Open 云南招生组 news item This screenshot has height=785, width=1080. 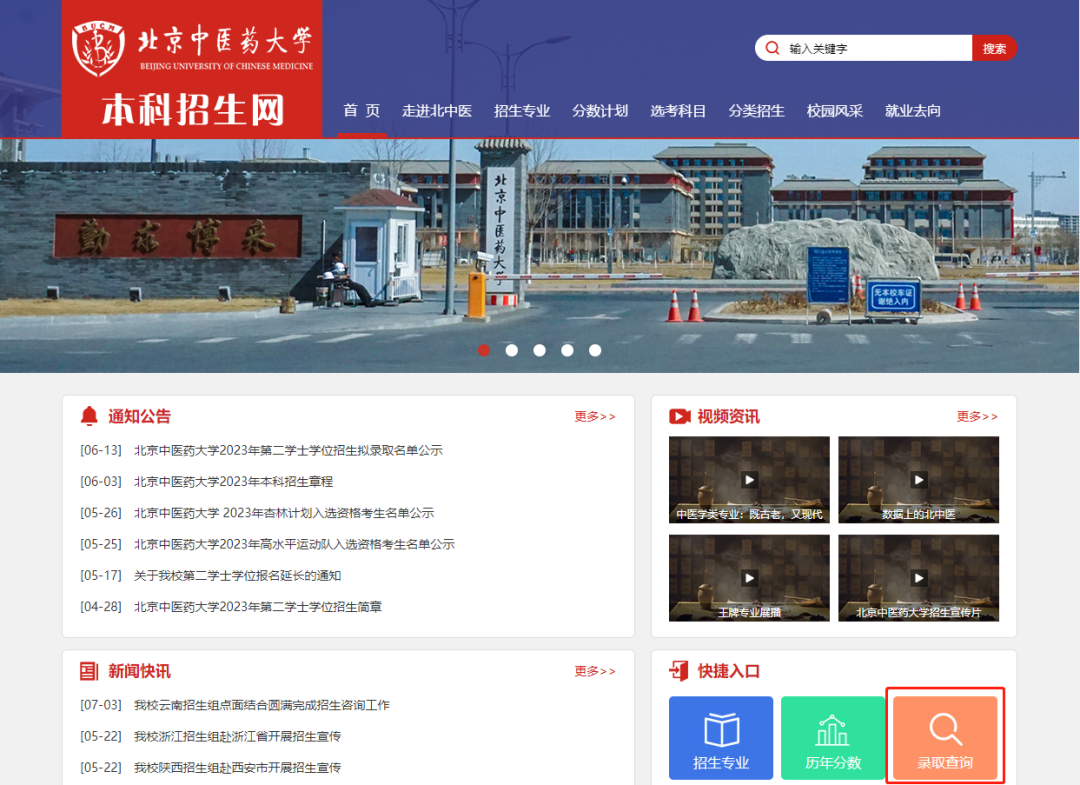[x=262, y=705]
